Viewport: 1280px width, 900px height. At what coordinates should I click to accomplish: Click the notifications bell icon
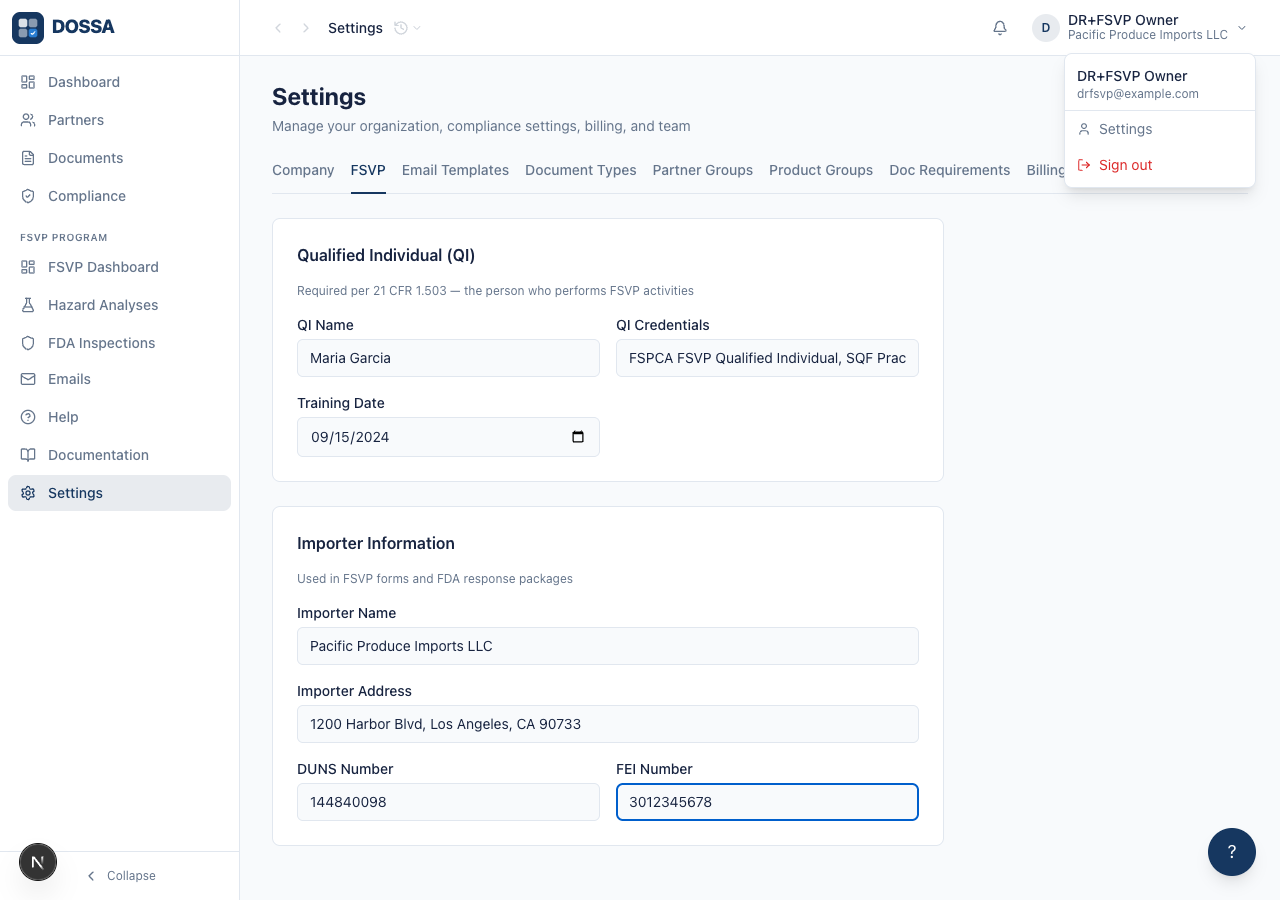[1000, 28]
